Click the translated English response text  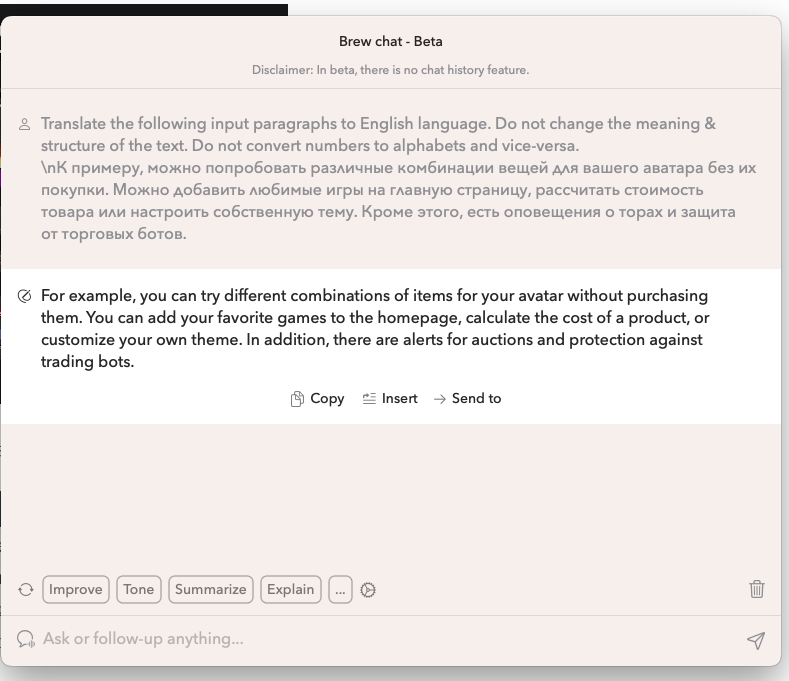click(375, 329)
